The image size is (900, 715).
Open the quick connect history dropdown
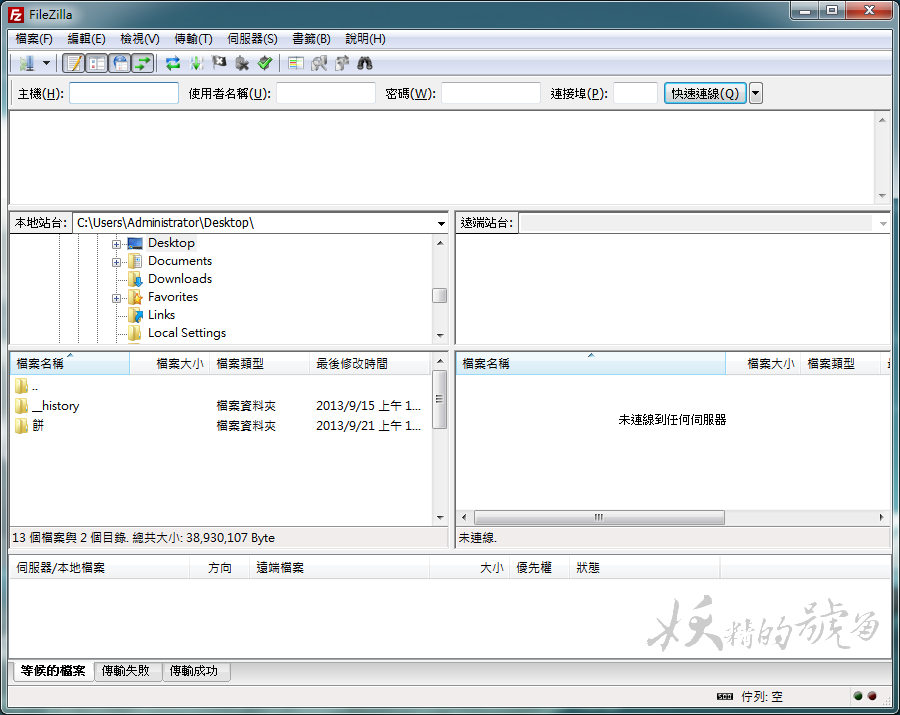pyautogui.click(x=756, y=93)
